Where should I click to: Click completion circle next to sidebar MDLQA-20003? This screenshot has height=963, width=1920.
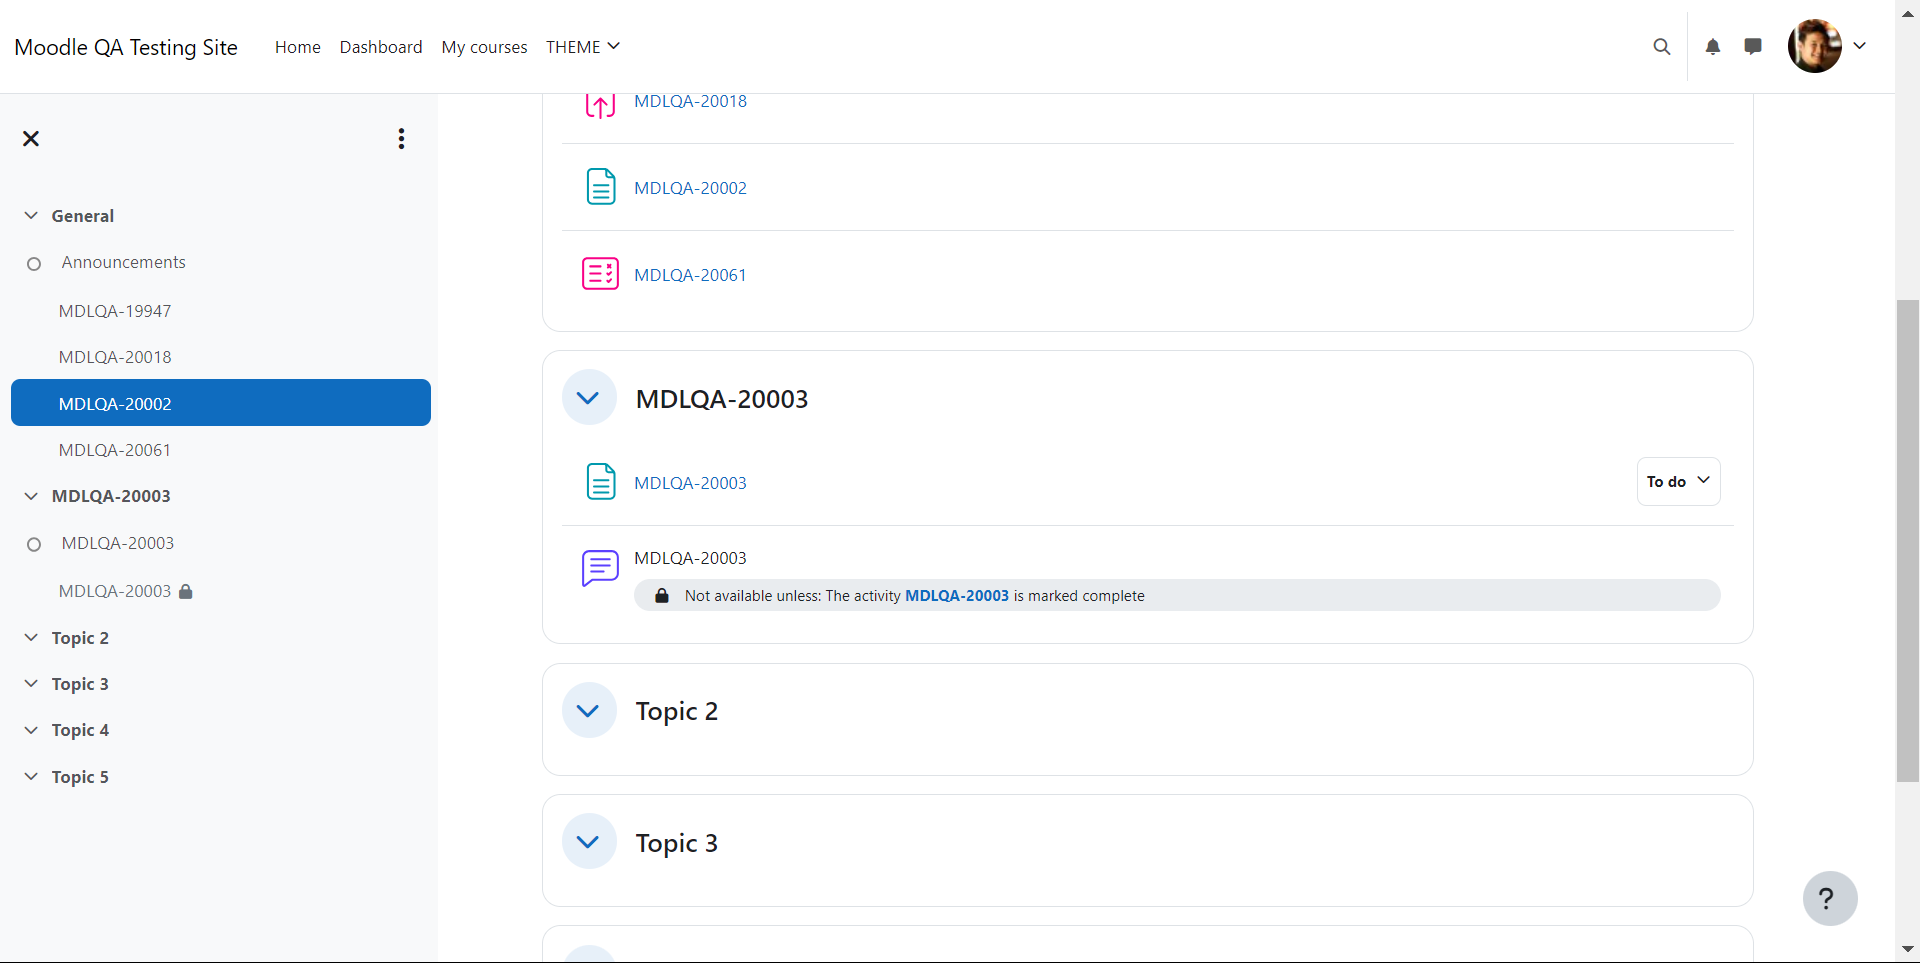(34, 545)
